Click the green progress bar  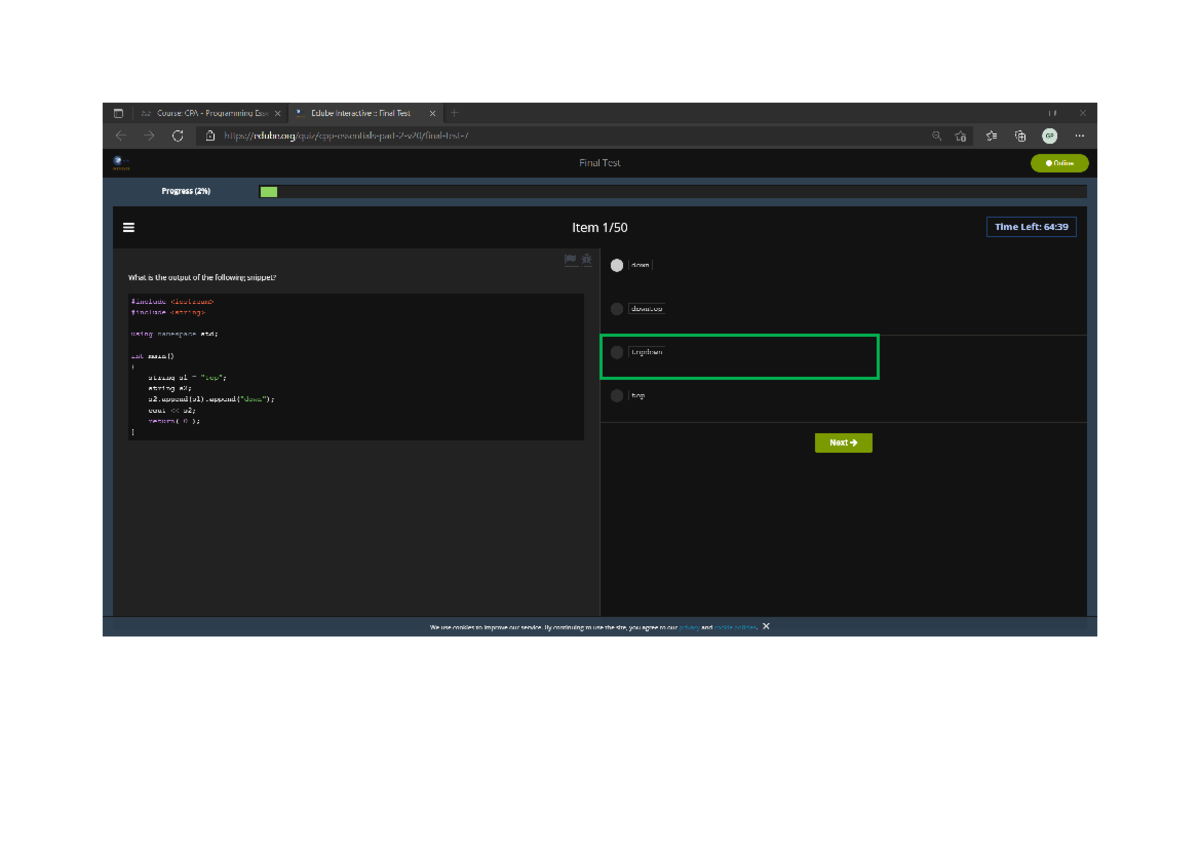point(269,191)
